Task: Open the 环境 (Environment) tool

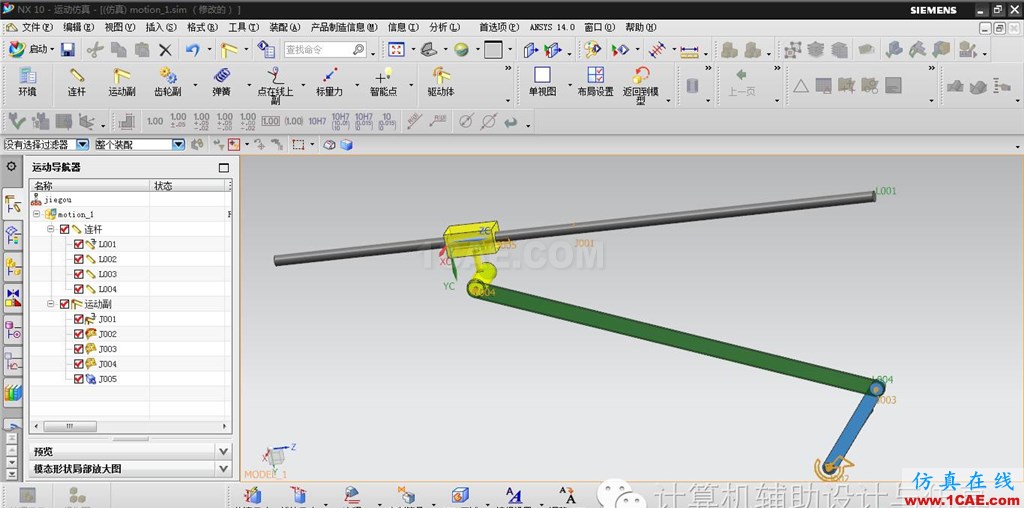Action: coord(27,82)
